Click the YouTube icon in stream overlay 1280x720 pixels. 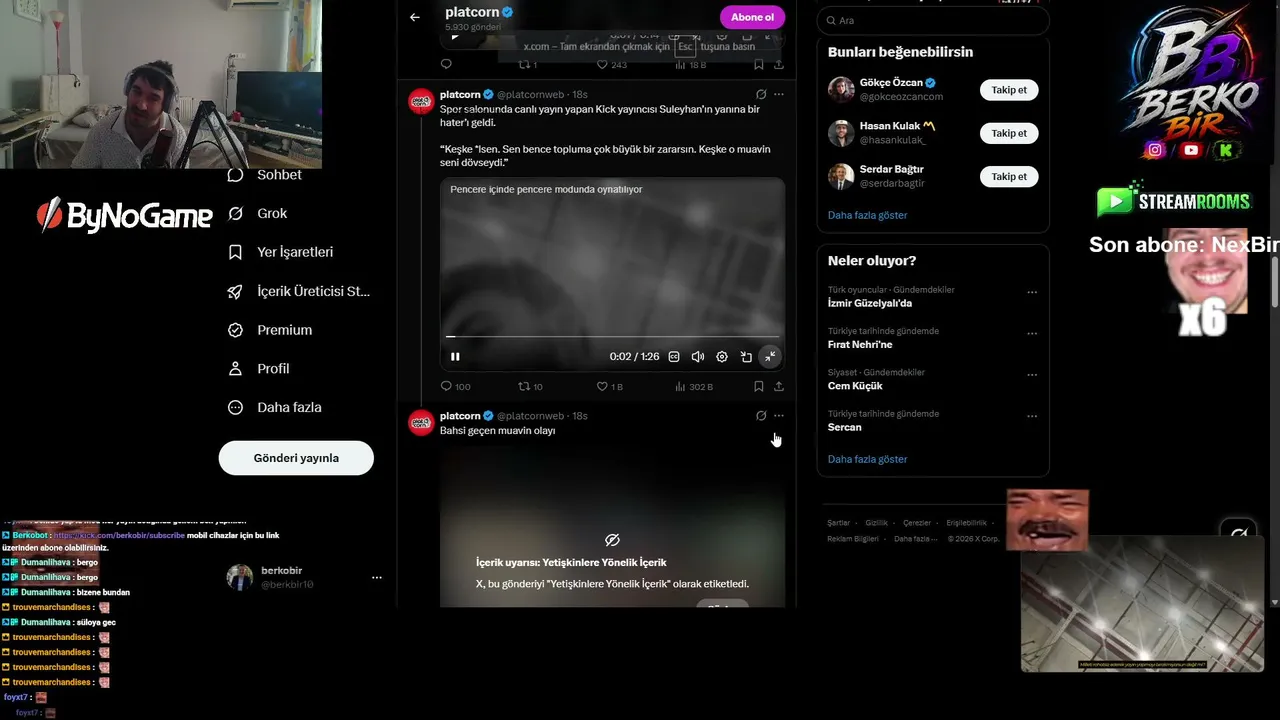1190,150
